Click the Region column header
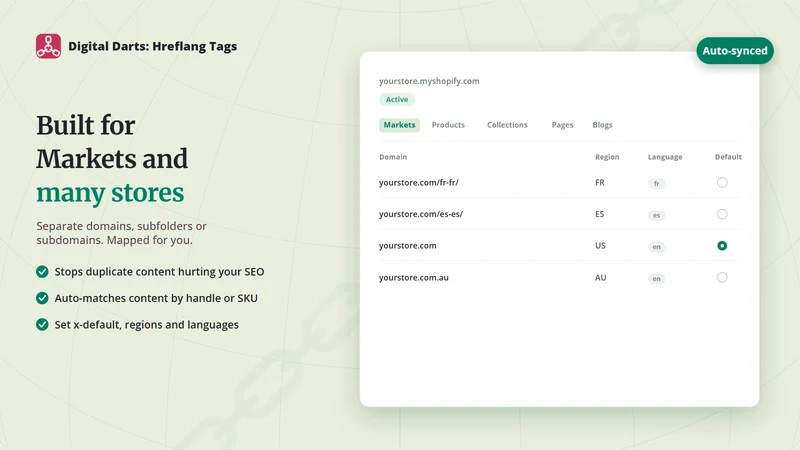This screenshot has height=450, width=800. click(607, 157)
